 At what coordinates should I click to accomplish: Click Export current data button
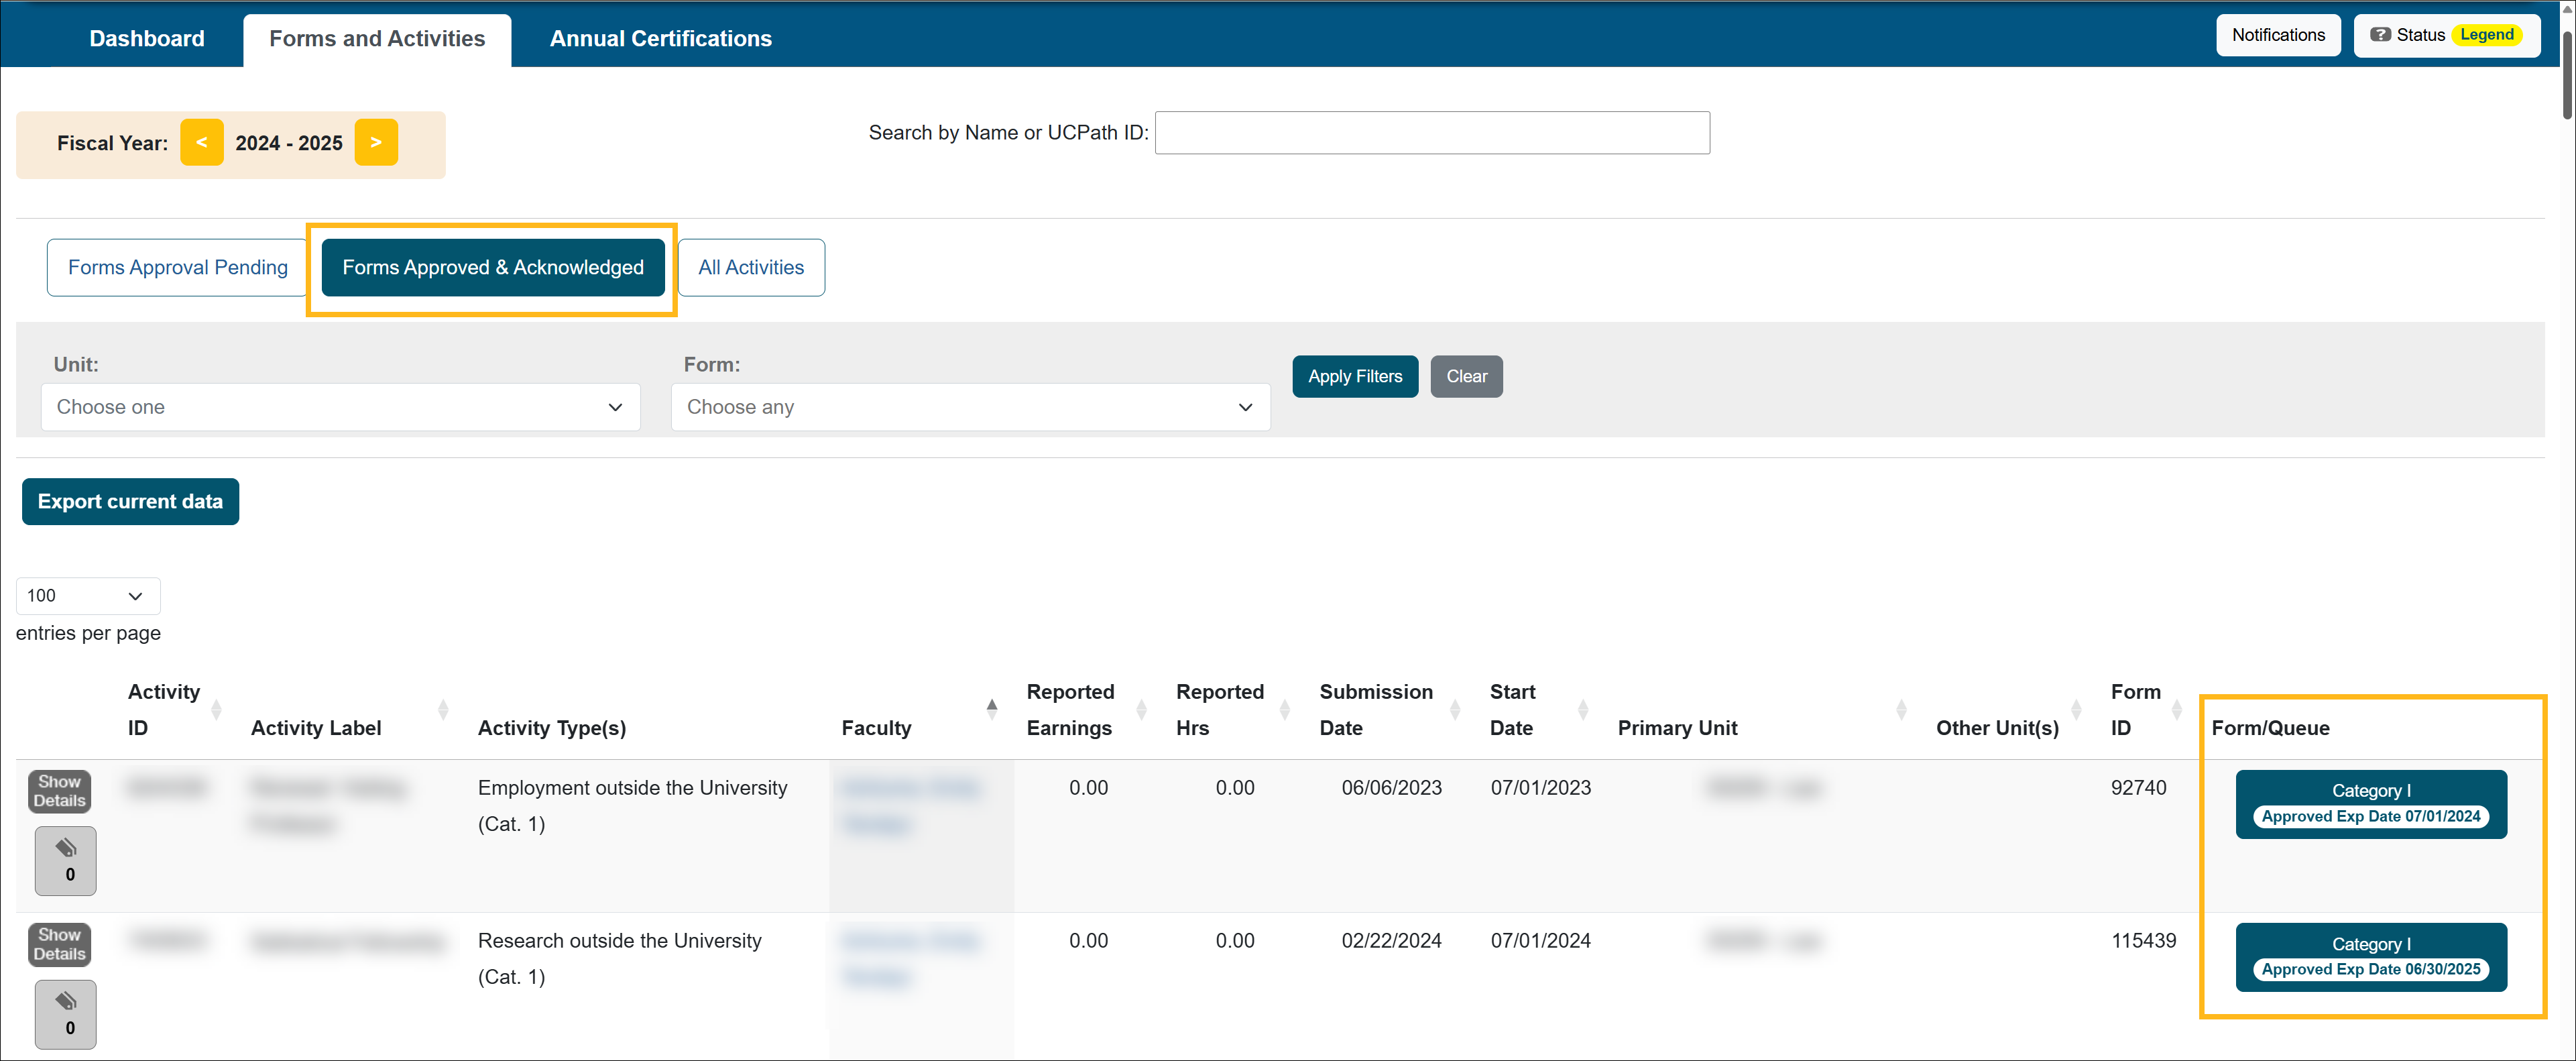point(130,501)
